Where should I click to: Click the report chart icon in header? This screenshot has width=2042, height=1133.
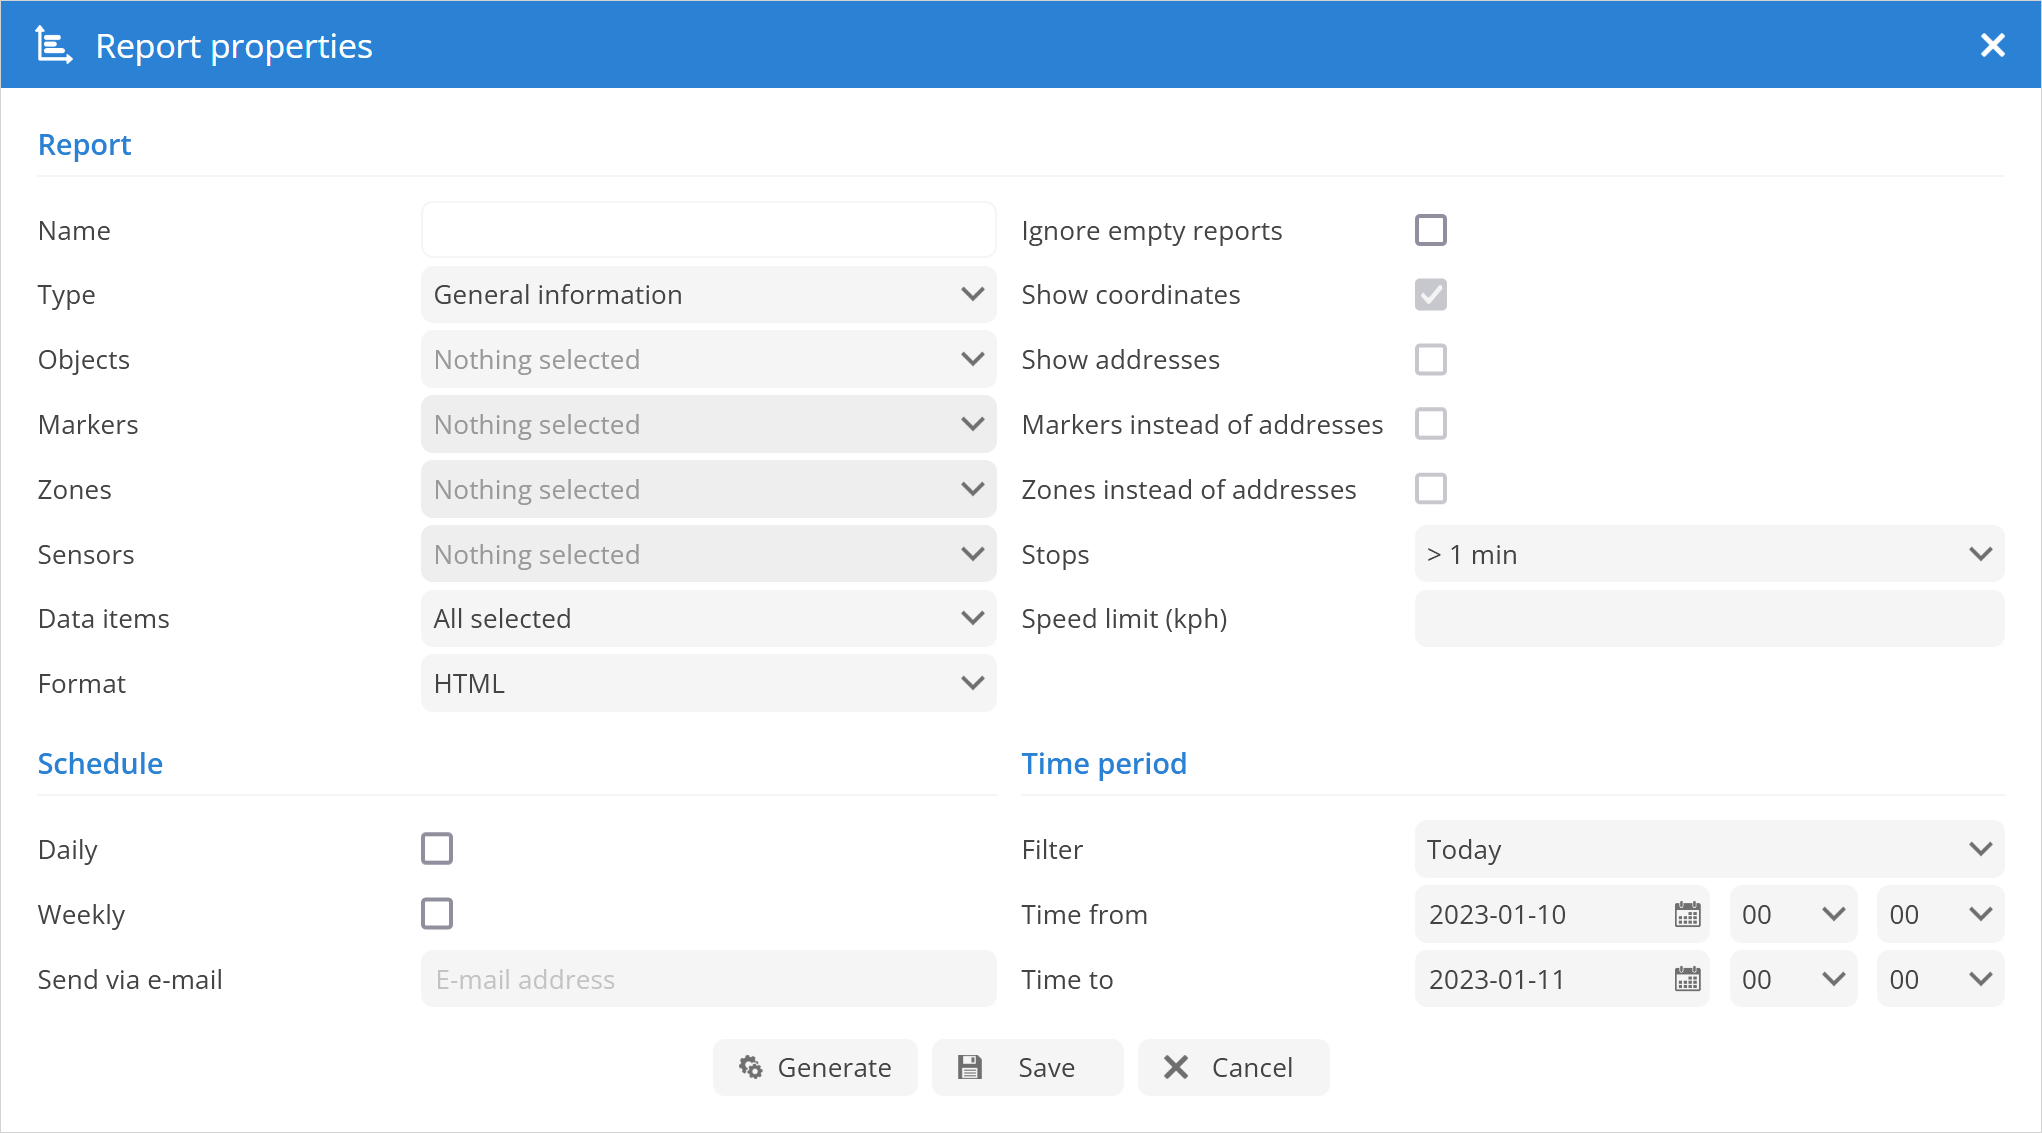coord(53,46)
